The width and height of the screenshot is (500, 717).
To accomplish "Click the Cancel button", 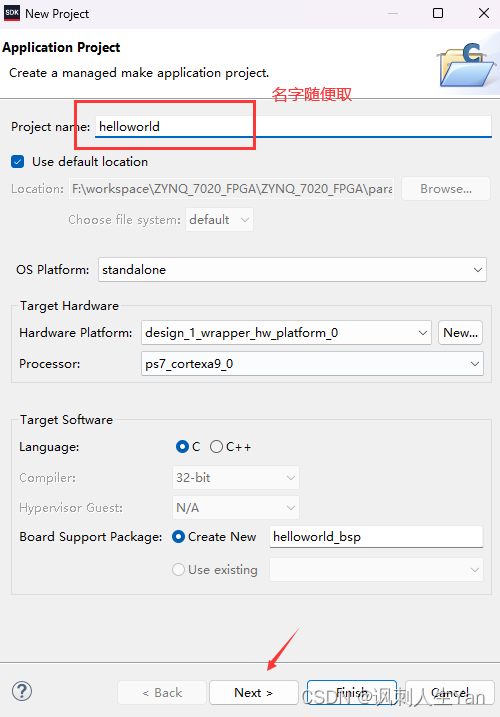I will tap(450, 692).
